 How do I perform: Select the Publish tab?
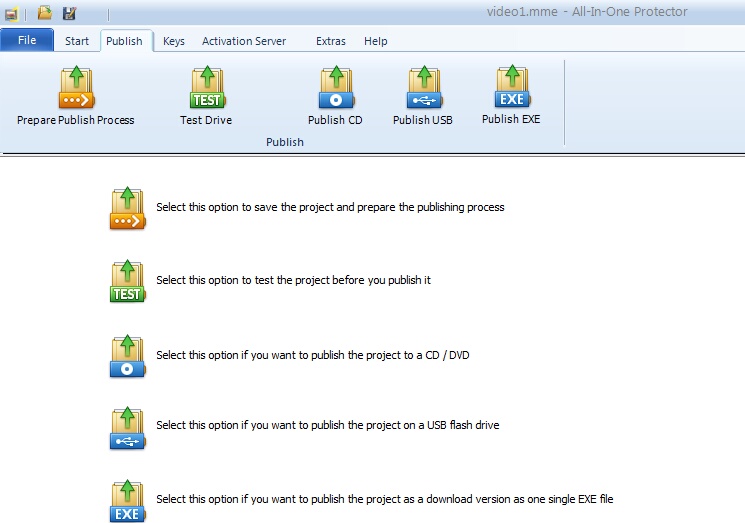[x=124, y=41]
